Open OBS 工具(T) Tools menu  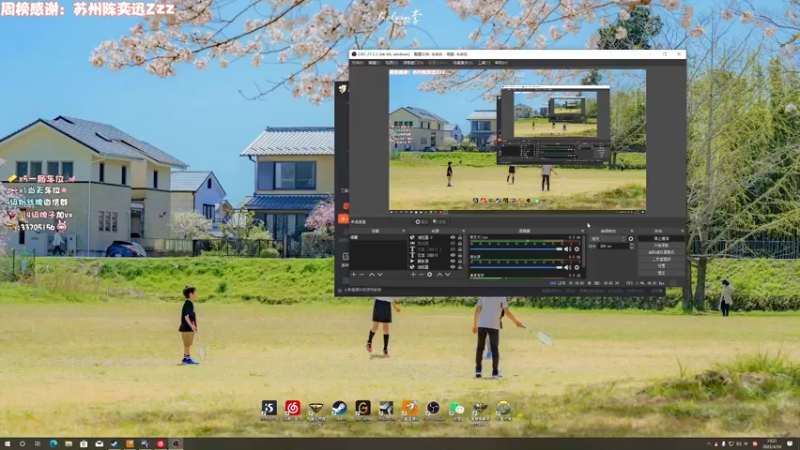[484, 63]
